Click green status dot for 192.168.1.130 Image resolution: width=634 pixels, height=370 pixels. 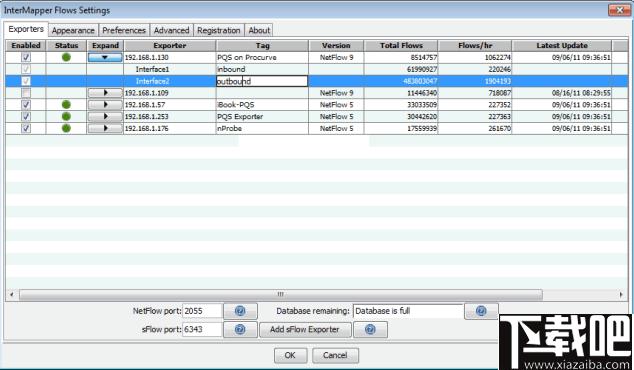(x=66, y=57)
